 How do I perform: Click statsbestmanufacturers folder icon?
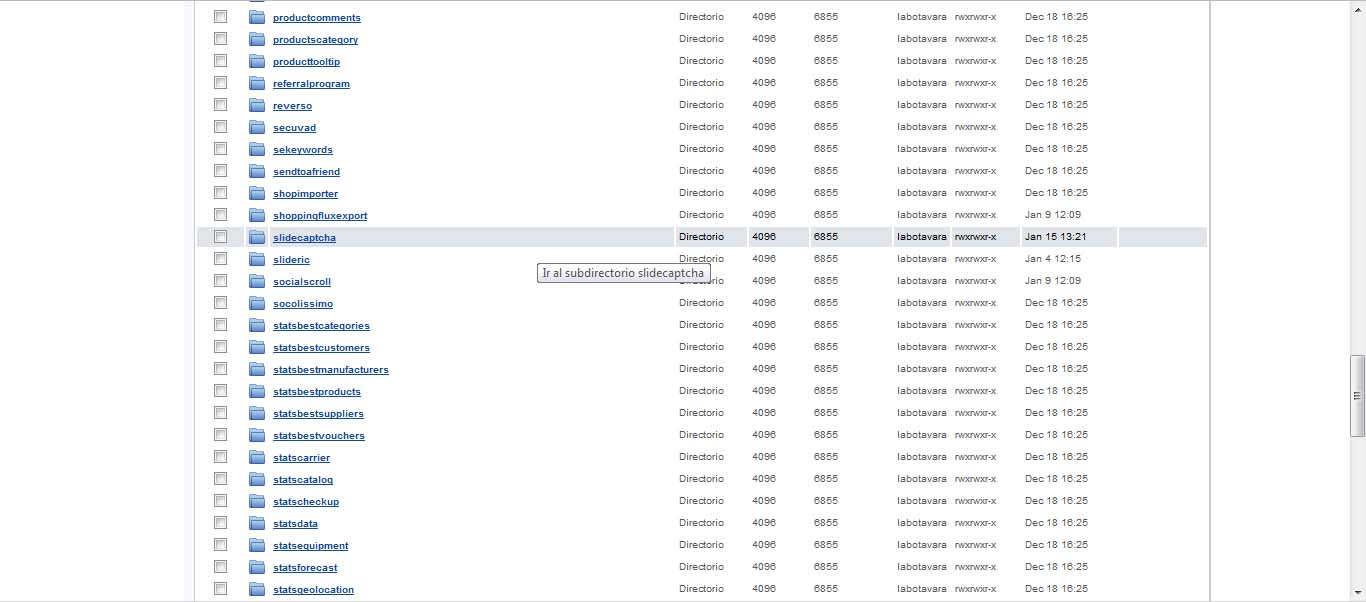(x=257, y=369)
